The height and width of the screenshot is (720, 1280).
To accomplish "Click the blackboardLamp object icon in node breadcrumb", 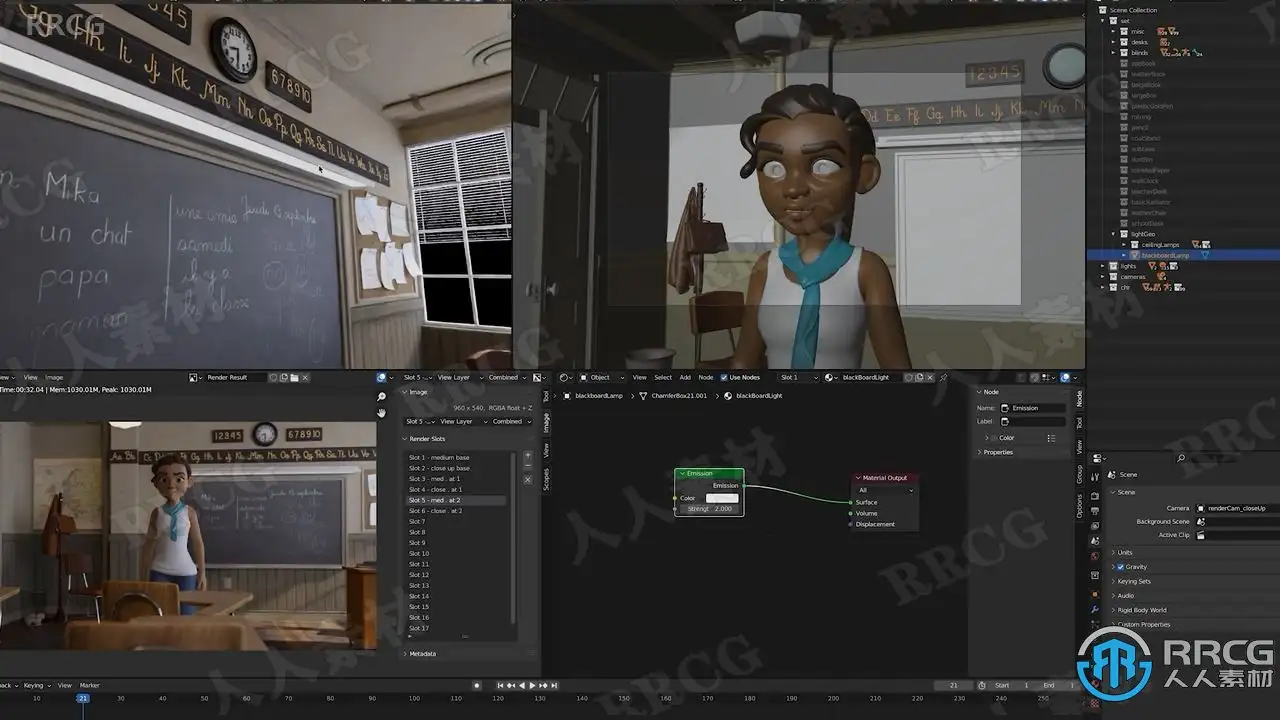I will click(x=567, y=396).
